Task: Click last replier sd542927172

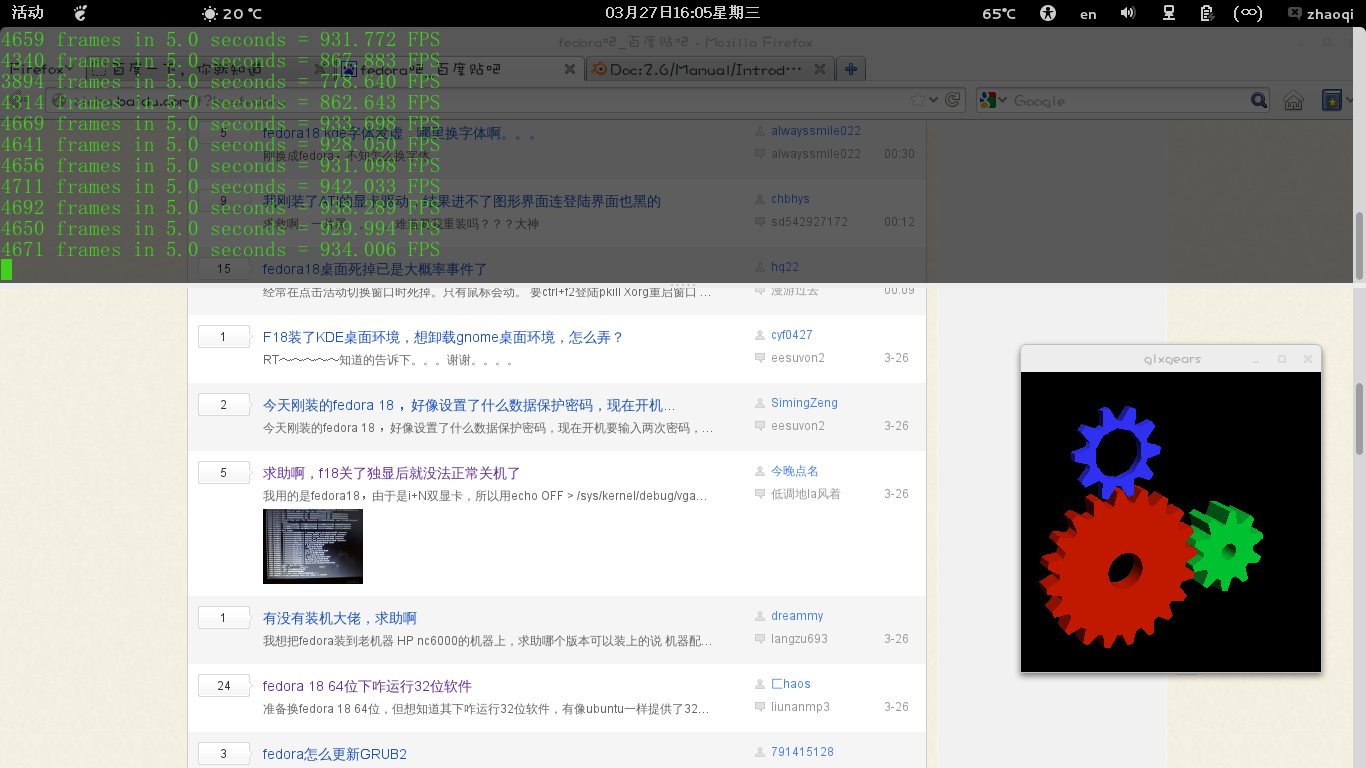Action: [809, 222]
